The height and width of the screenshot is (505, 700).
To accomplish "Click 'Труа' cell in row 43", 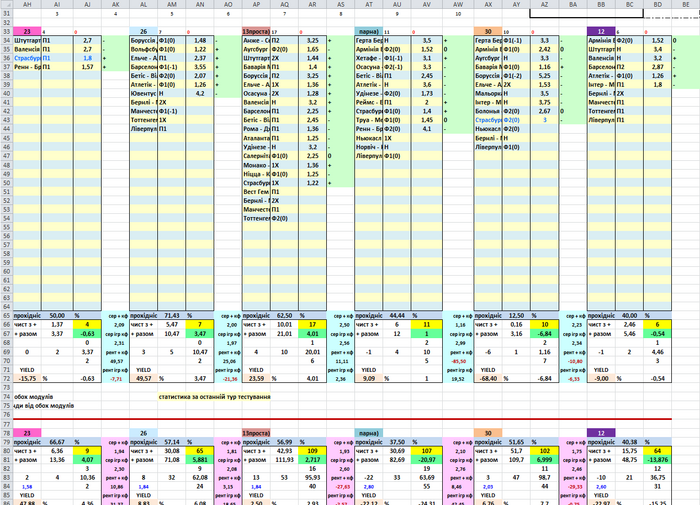I will pos(369,120).
